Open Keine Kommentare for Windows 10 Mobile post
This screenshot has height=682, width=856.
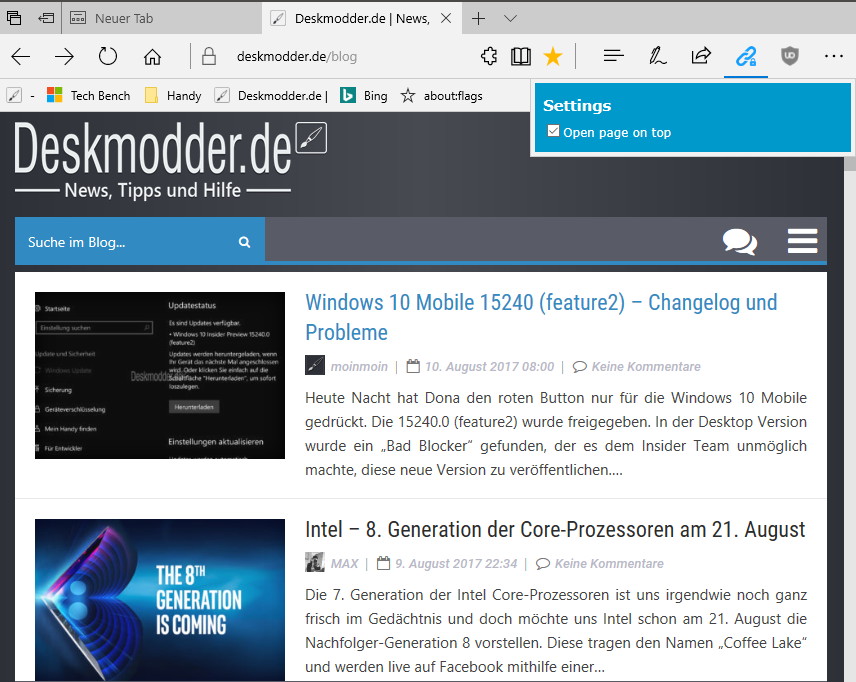coord(646,366)
